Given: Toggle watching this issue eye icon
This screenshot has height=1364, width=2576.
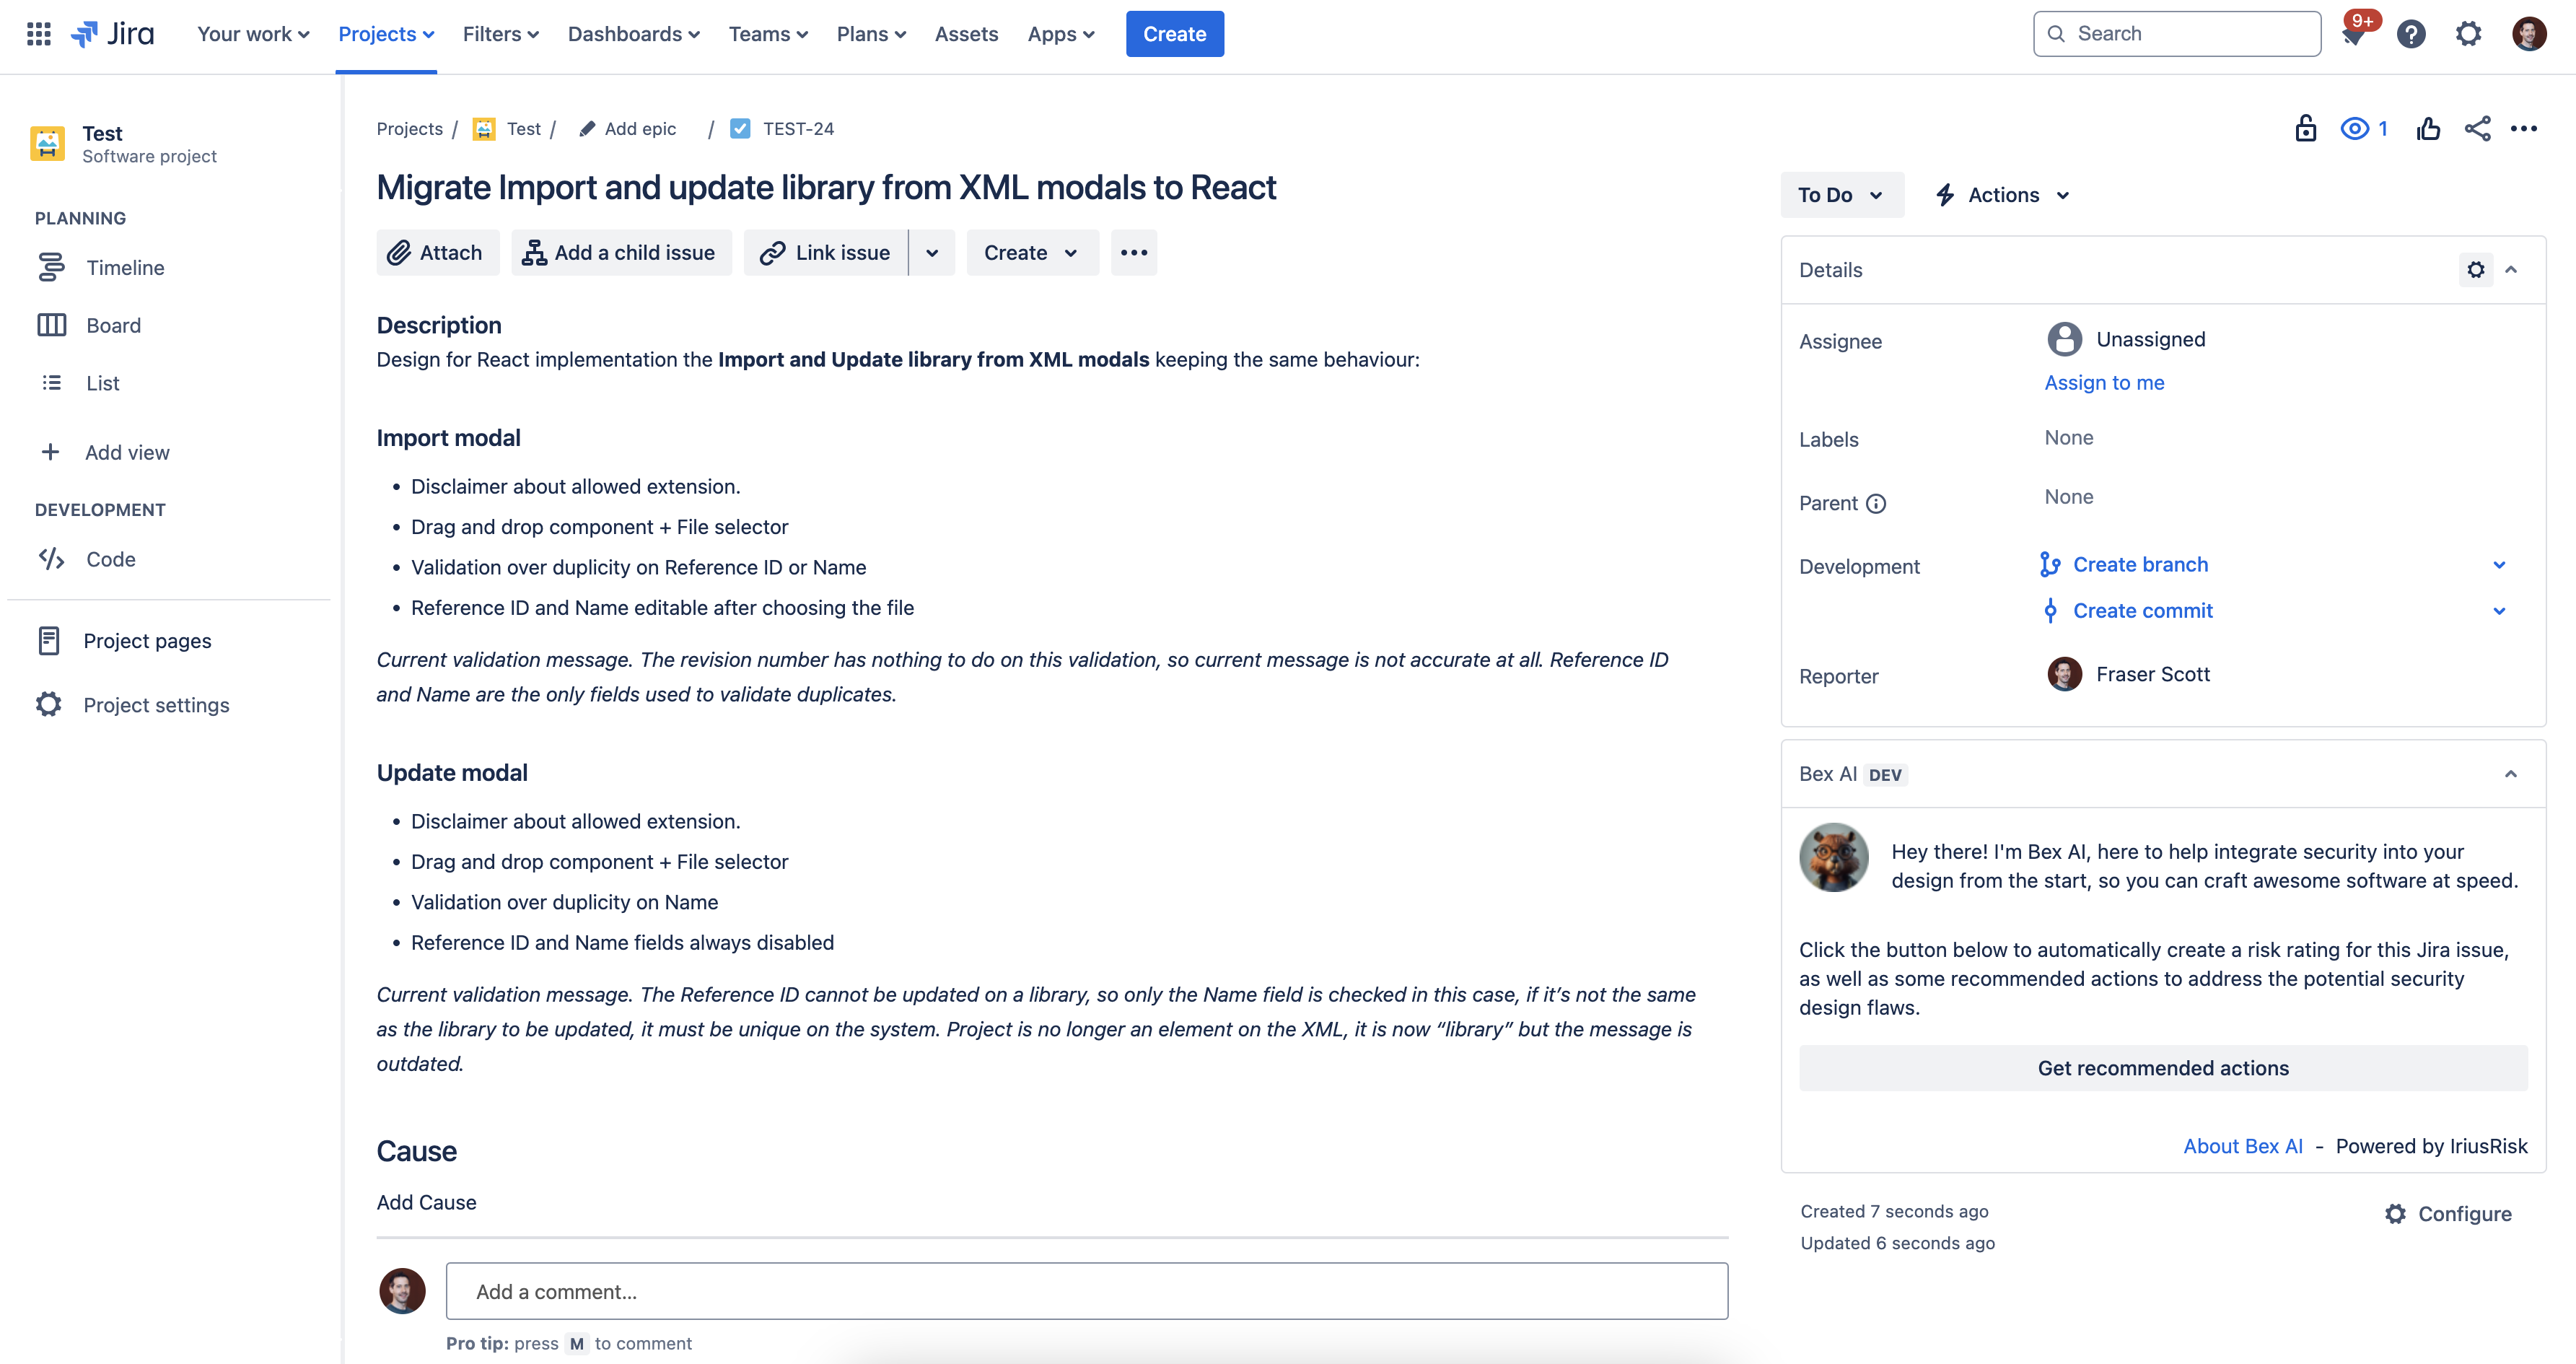Looking at the screenshot, I should (2355, 129).
